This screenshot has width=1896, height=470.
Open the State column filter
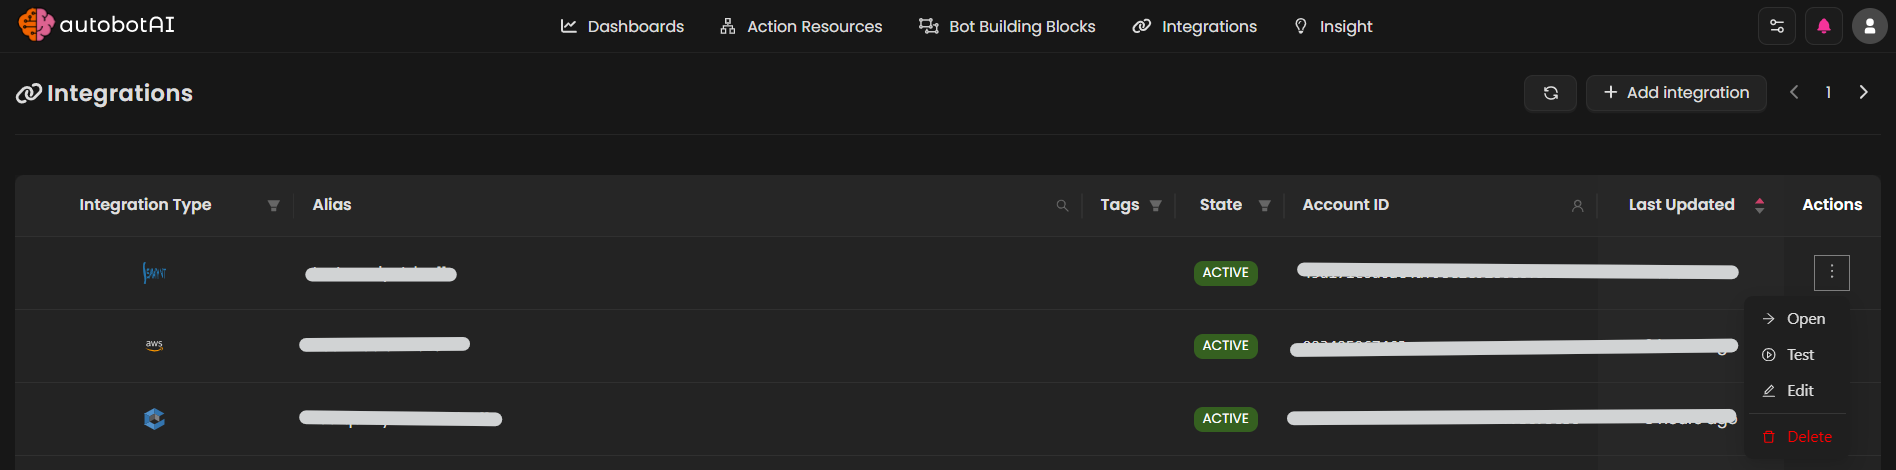1264,206
